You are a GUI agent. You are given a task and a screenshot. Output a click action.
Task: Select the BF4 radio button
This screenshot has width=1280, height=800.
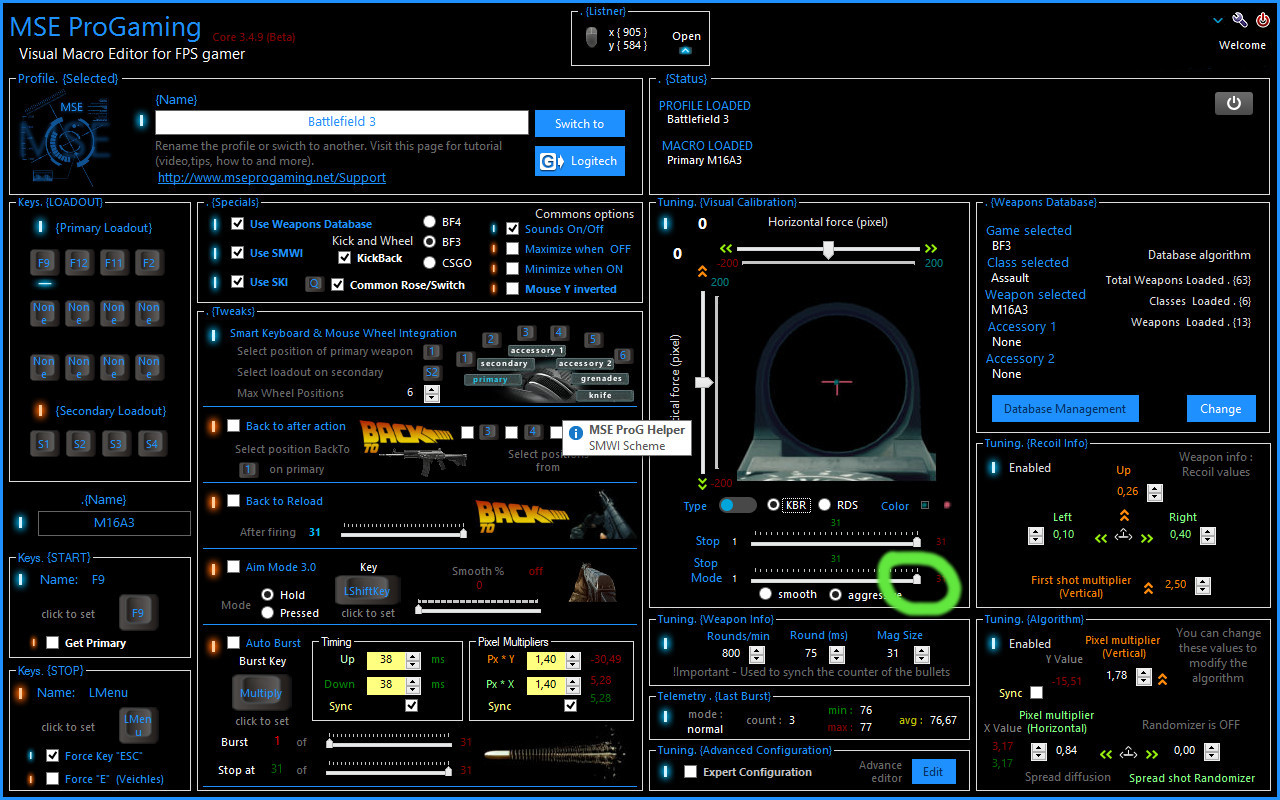point(429,222)
